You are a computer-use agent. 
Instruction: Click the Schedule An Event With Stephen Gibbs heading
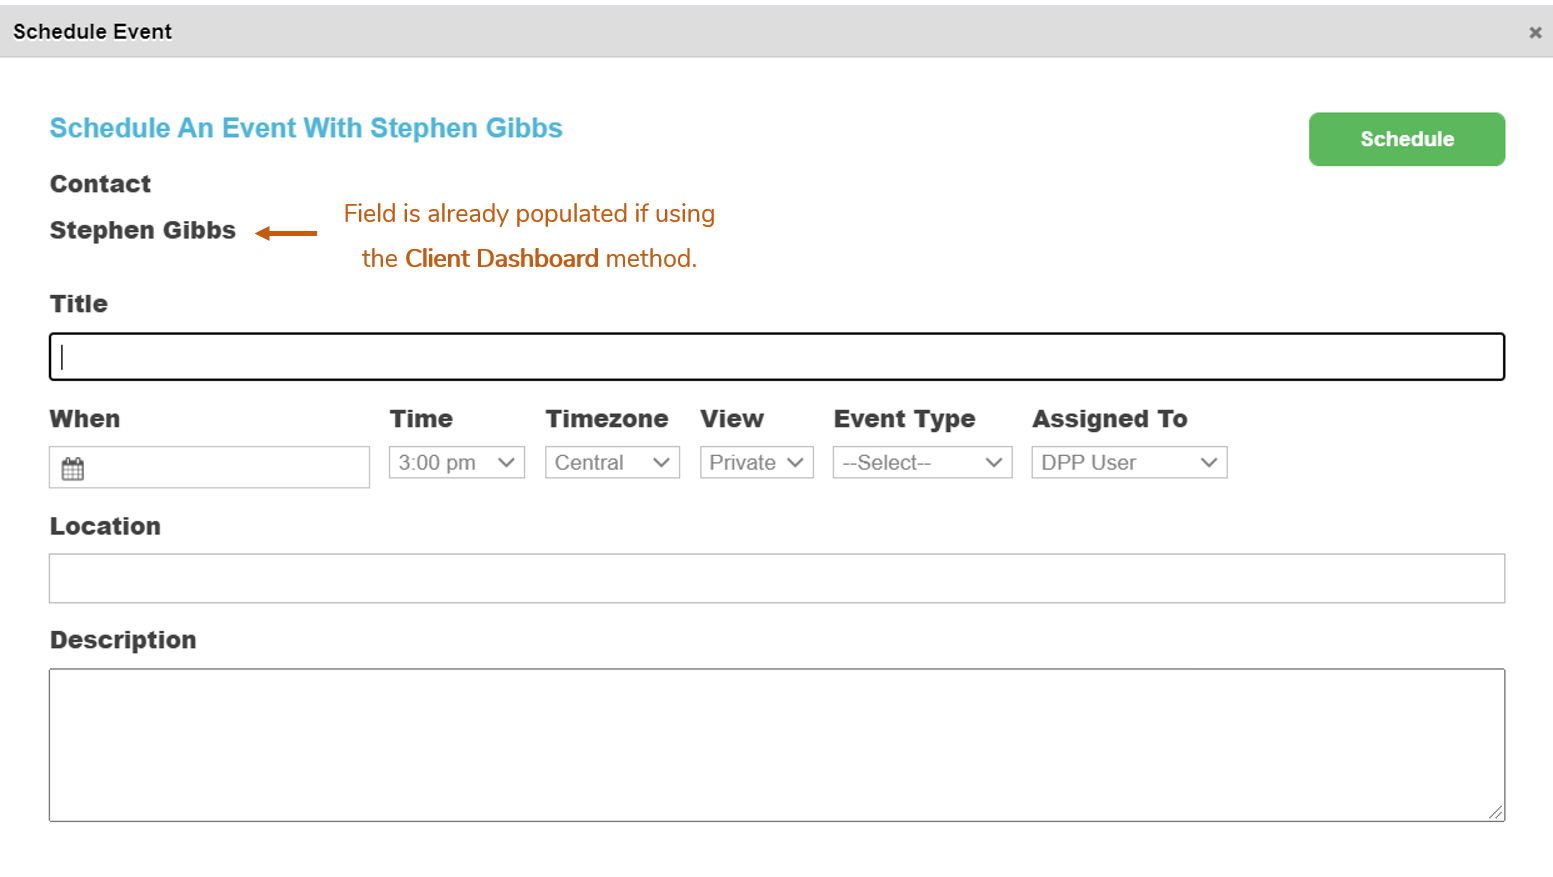306,128
